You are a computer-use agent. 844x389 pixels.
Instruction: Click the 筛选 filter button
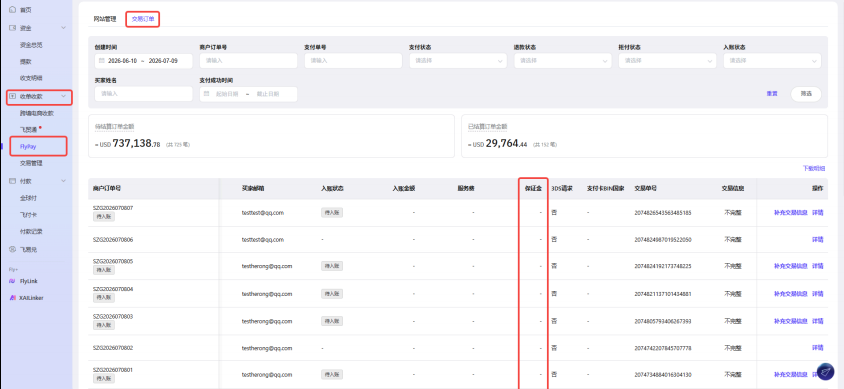pyautogui.click(x=806, y=94)
